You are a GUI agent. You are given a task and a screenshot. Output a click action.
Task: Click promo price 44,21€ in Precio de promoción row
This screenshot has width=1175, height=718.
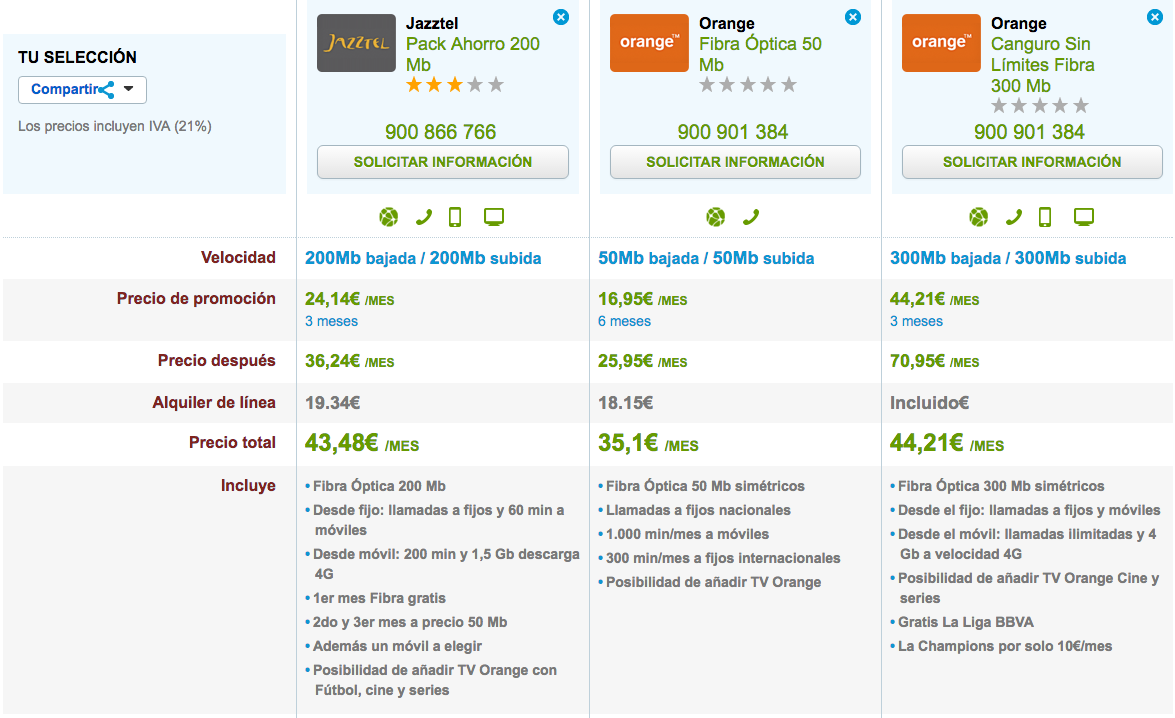pos(934,299)
